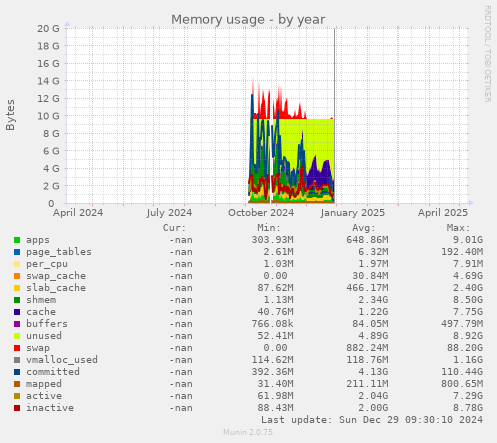Click the "committed" legend label
Image resolution: width=497 pixels, height=443 pixels.
53,372
